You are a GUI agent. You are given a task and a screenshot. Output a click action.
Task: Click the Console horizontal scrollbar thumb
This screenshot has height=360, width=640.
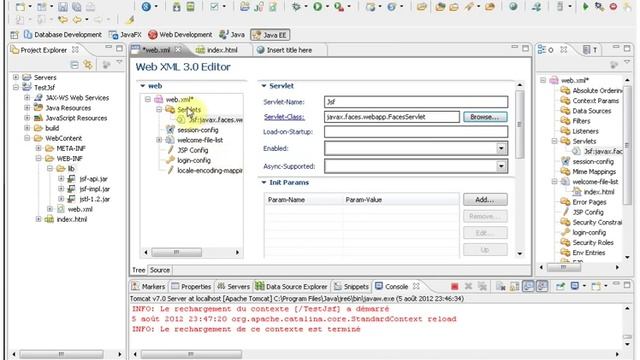[x=191, y=354]
